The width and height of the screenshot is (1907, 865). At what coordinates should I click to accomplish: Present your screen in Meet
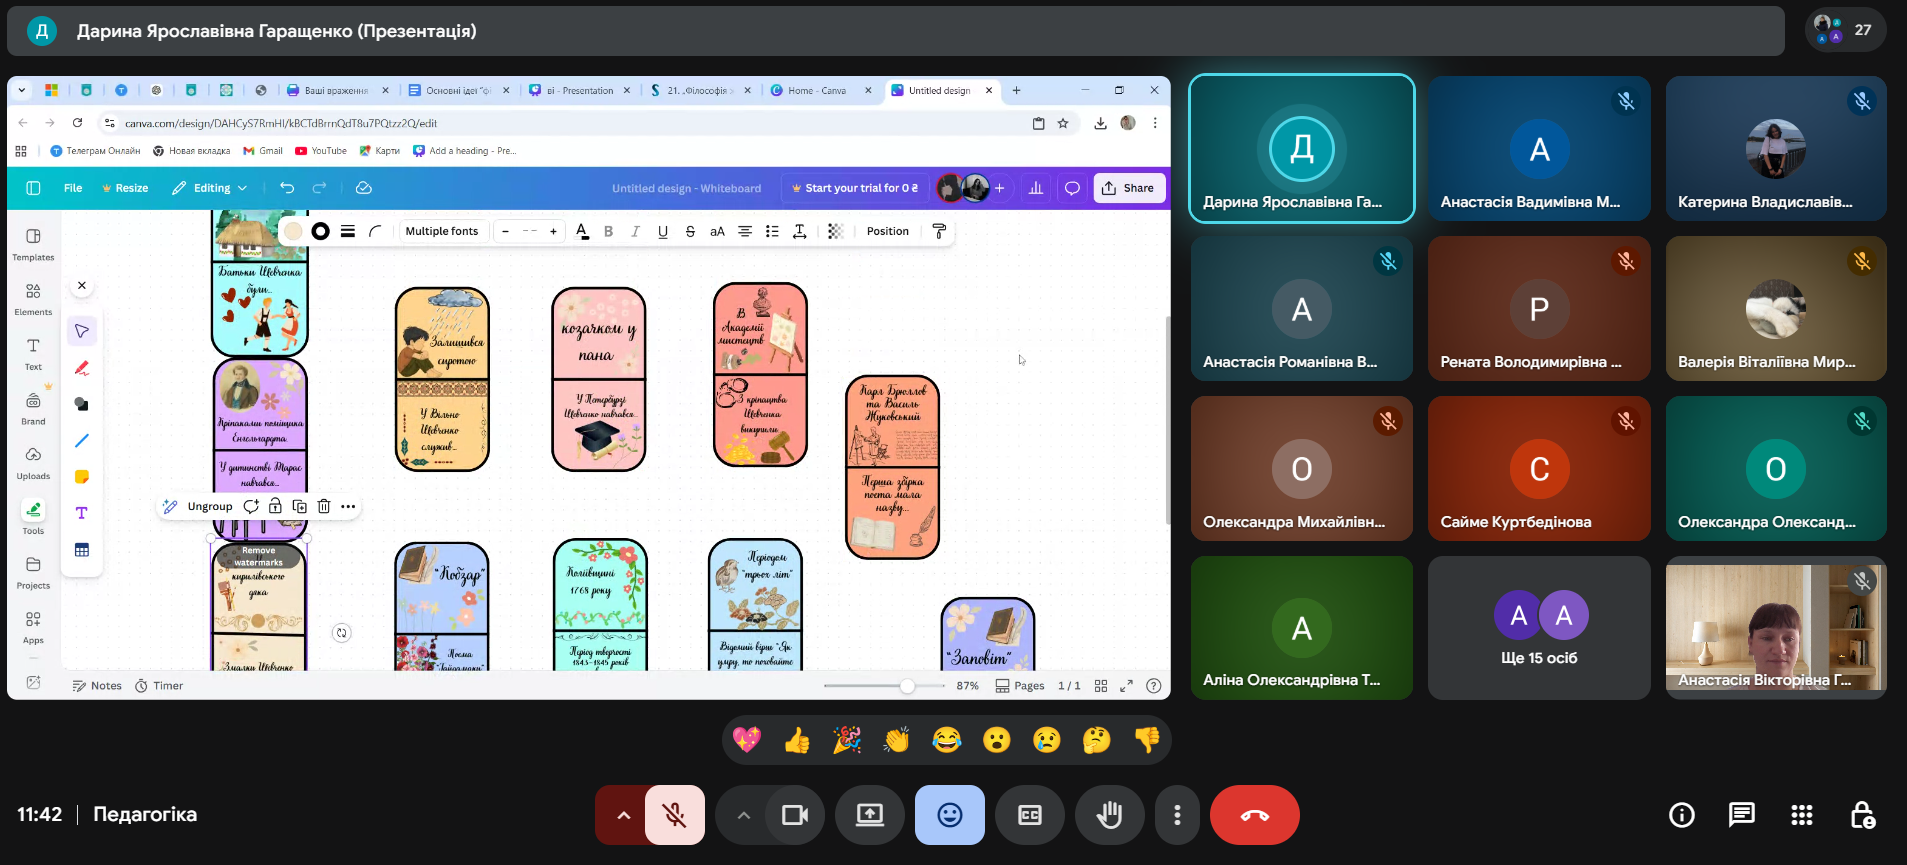click(x=870, y=815)
